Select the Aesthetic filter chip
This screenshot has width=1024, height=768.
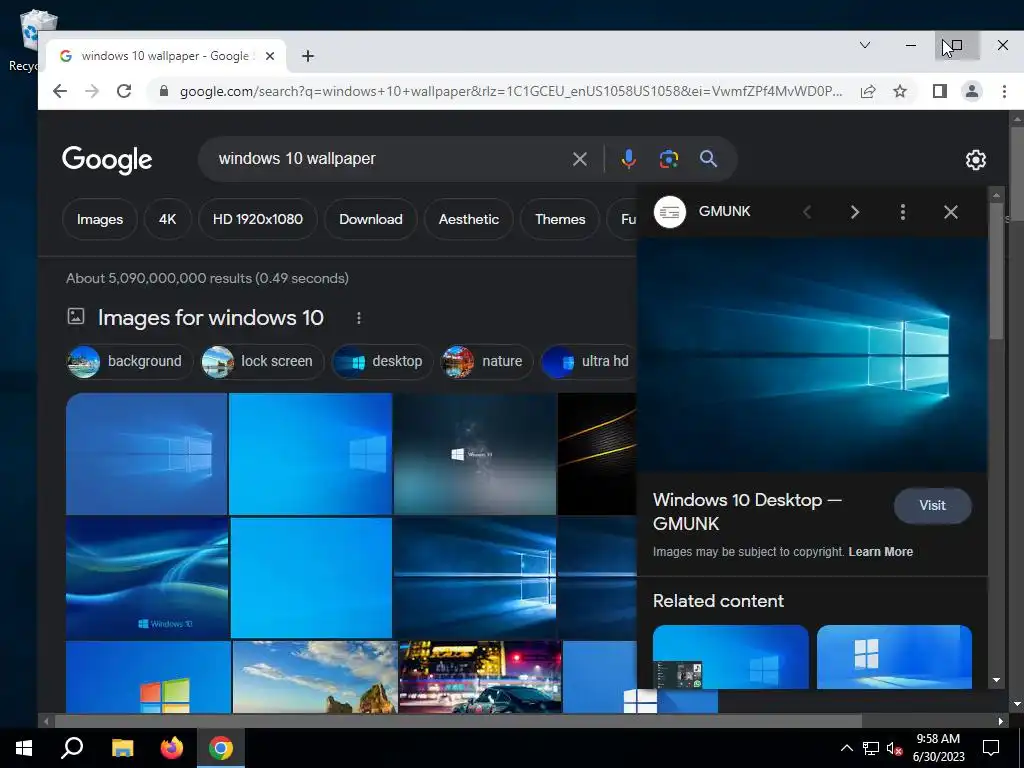point(469,219)
